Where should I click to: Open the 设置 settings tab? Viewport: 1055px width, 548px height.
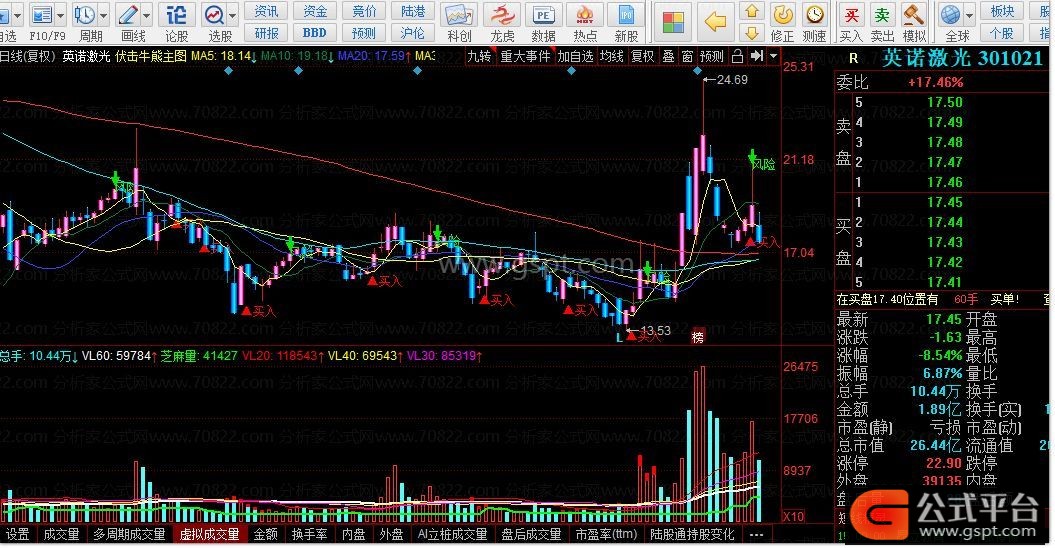point(17,535)
